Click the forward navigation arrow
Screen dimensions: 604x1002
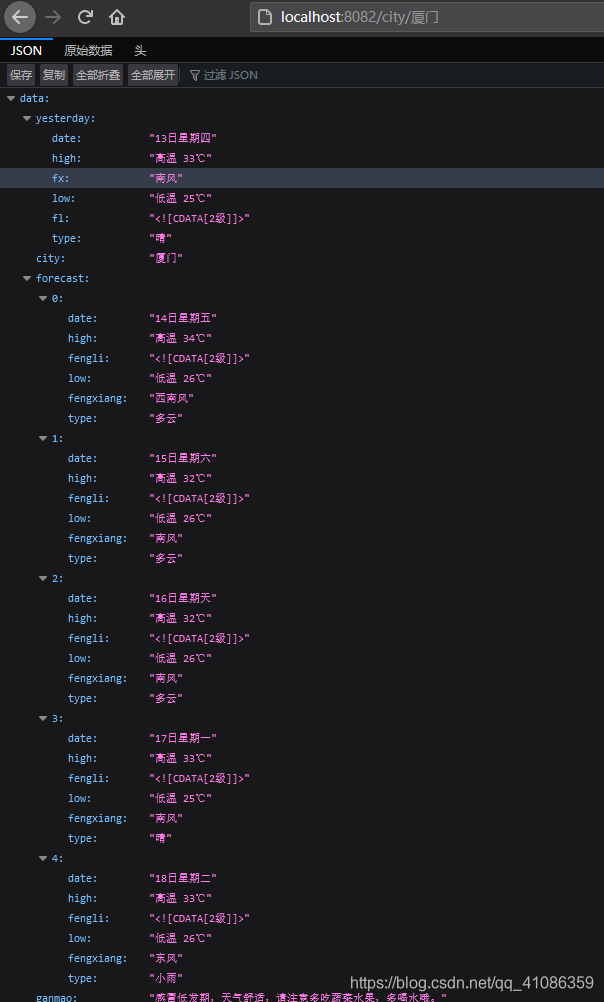pyautogui.click(x=52, y=17)
